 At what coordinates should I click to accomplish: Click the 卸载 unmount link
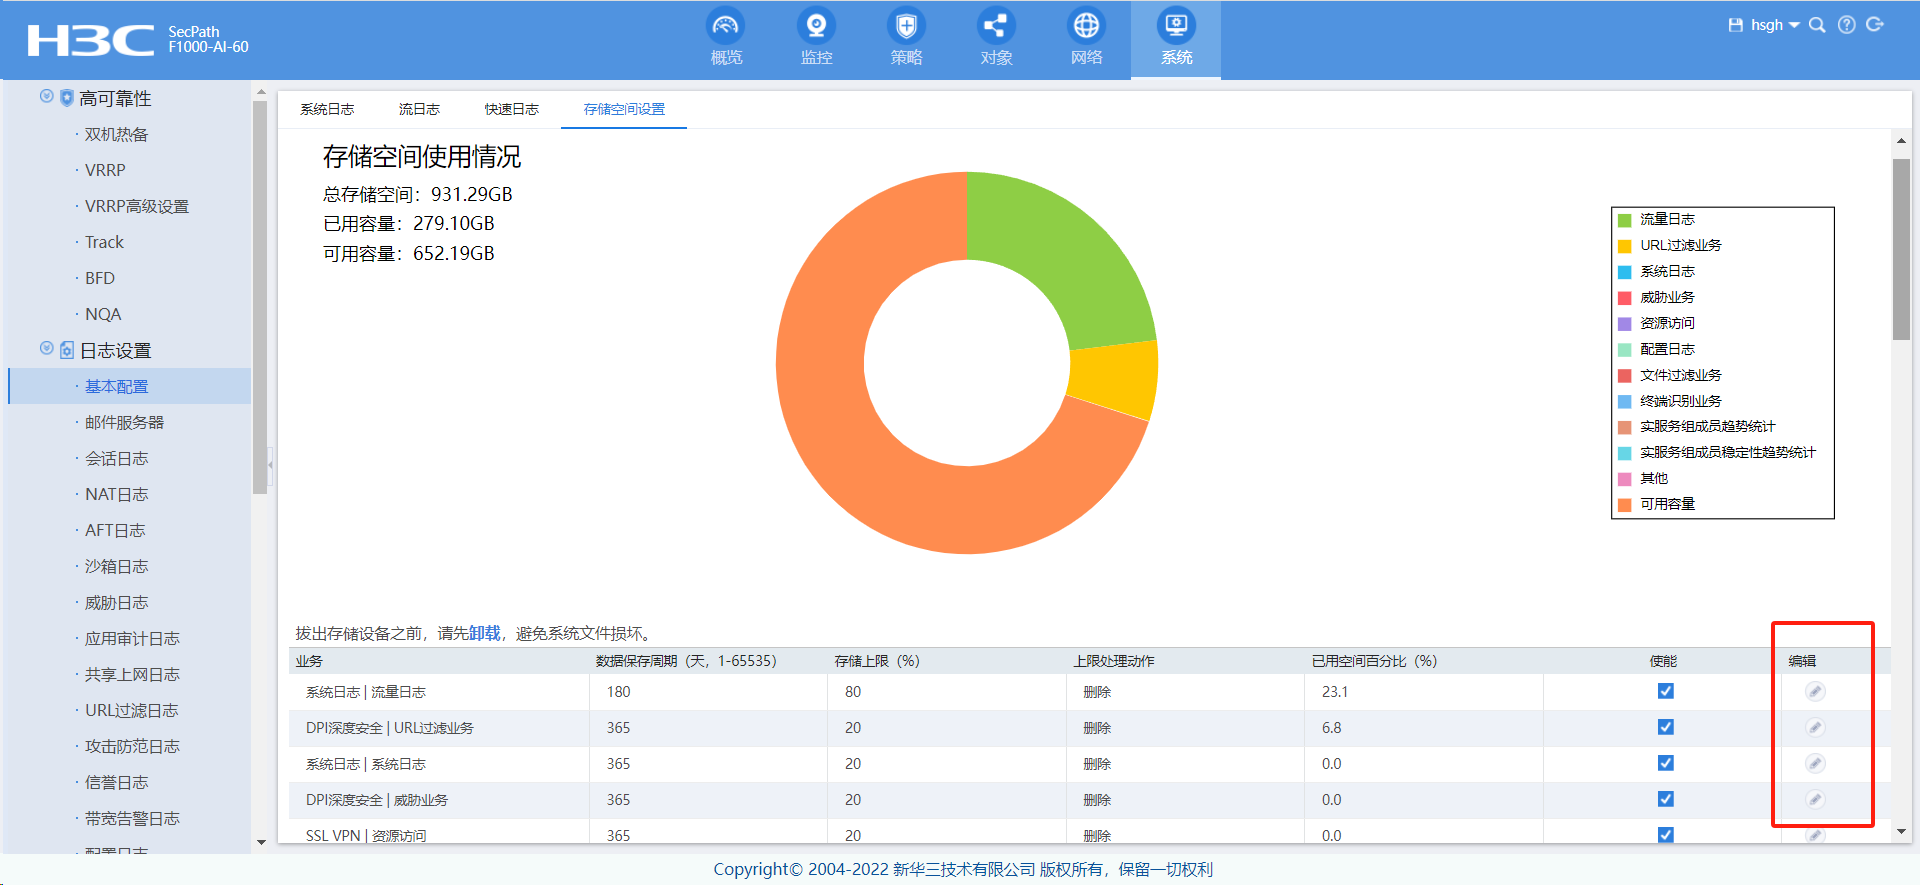[485, 633]
